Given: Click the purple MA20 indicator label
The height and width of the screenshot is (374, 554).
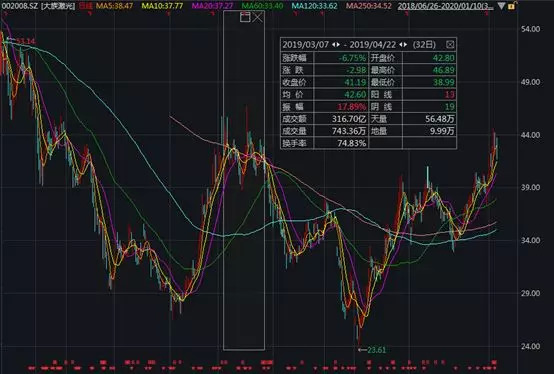Looking at the screenshot, I should point(213,6).
